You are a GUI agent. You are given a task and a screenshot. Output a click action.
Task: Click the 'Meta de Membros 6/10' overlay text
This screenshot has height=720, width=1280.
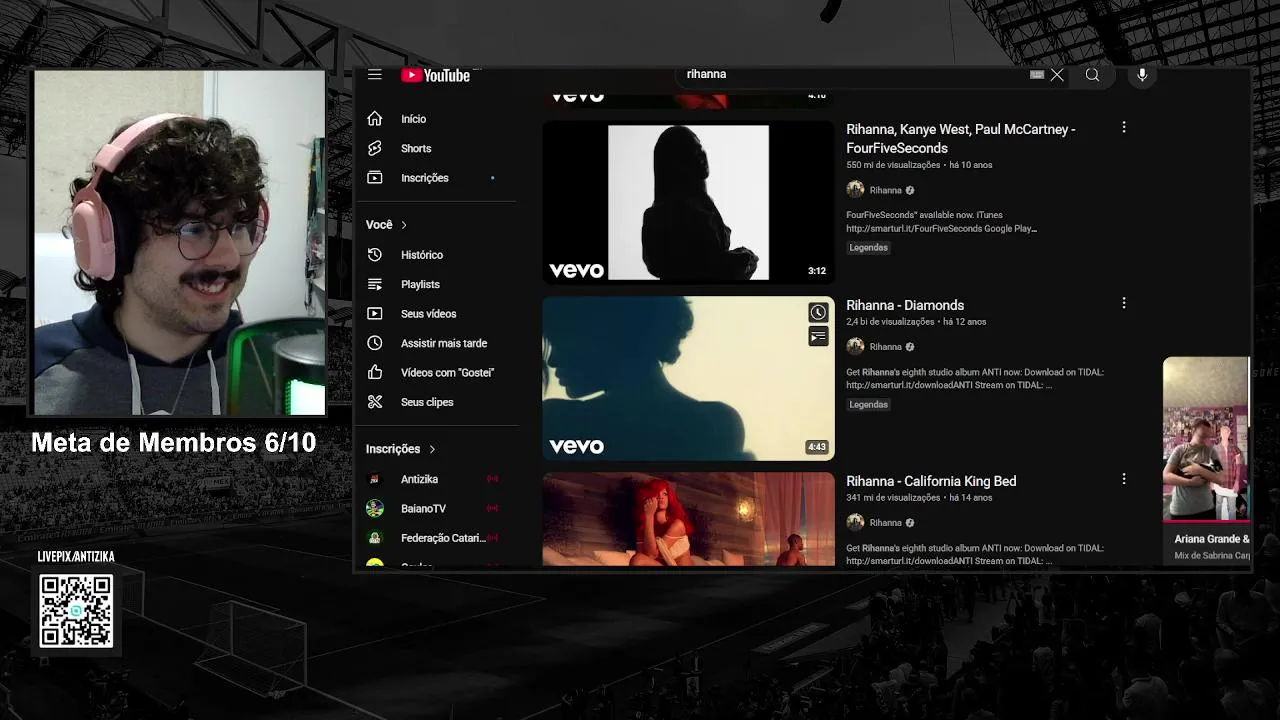coord(173,442)
